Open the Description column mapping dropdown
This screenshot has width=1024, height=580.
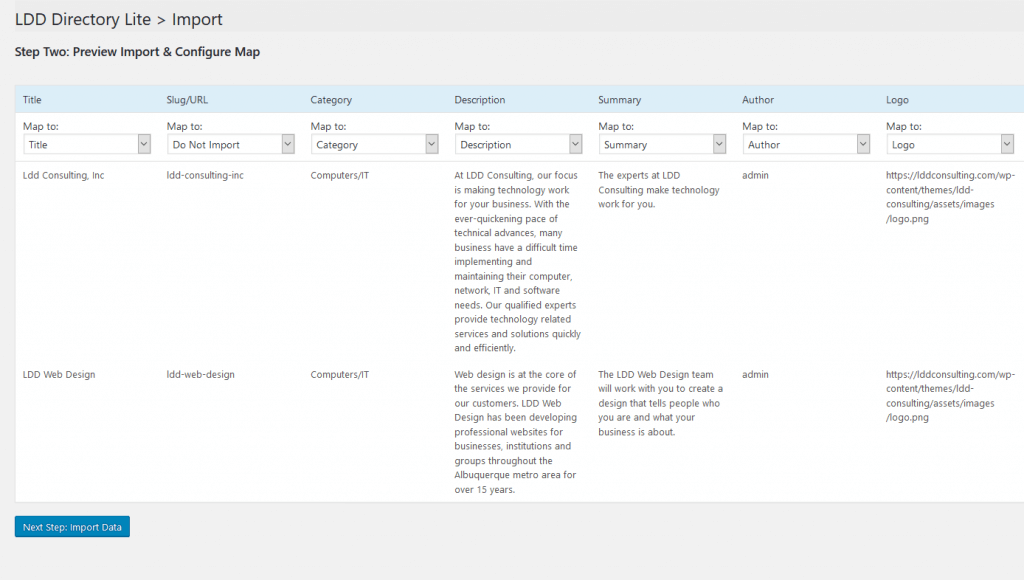pyautogui.click(x=519, y=144)
